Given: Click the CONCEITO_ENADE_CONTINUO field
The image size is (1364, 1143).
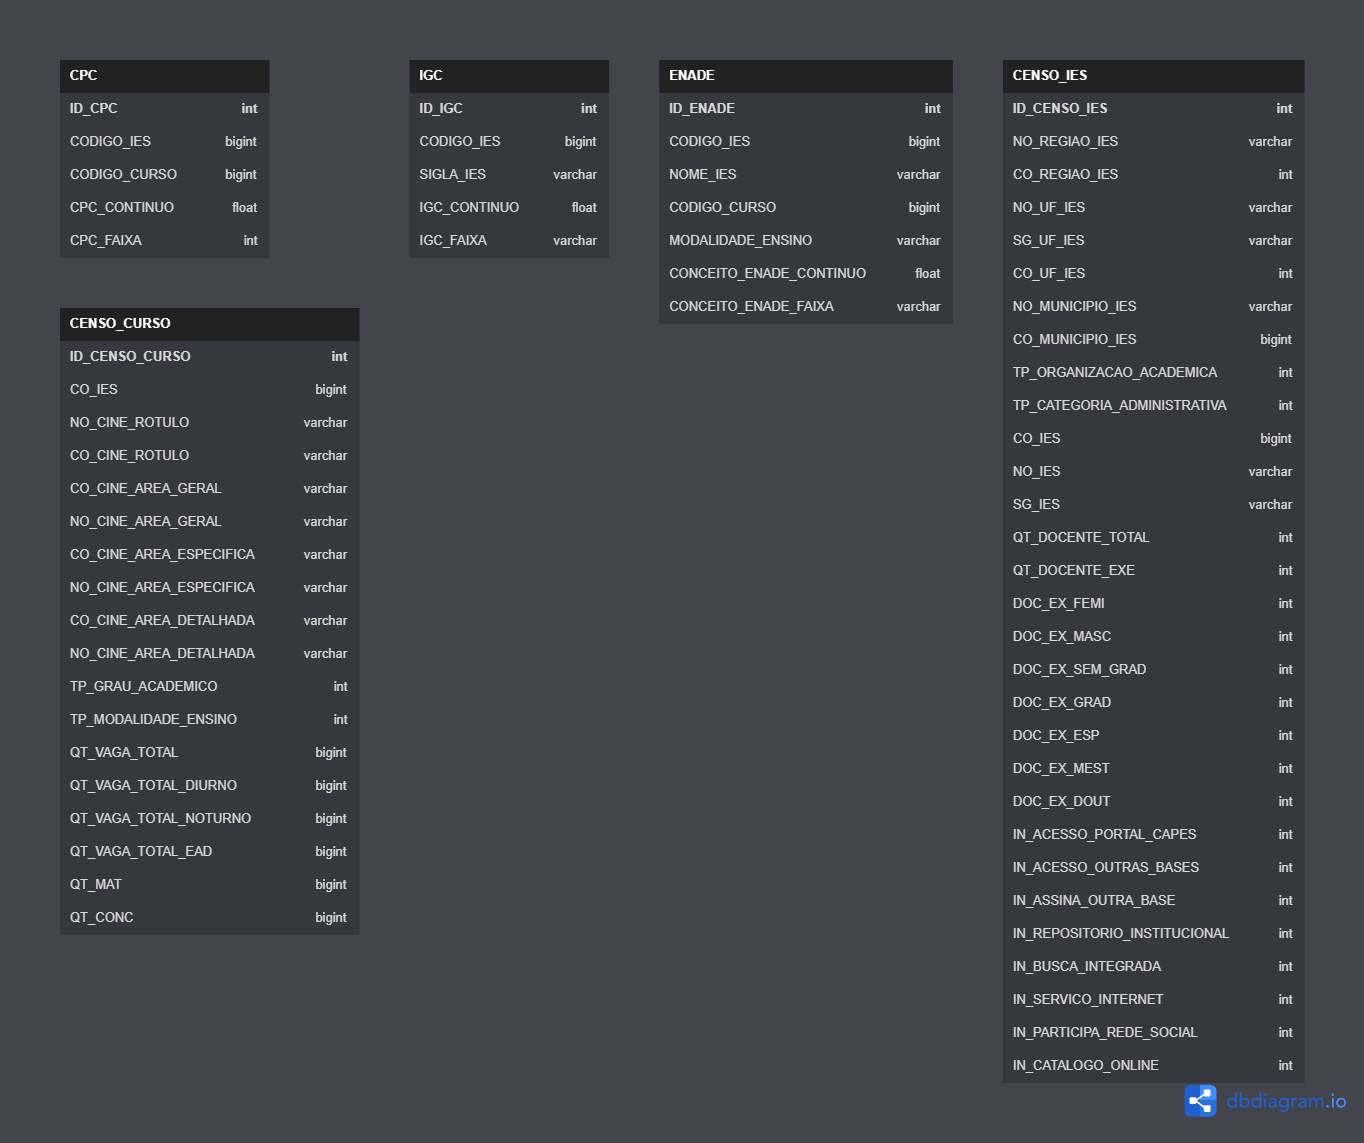Looking at the screenshot, I should click(x=806, y=274).
